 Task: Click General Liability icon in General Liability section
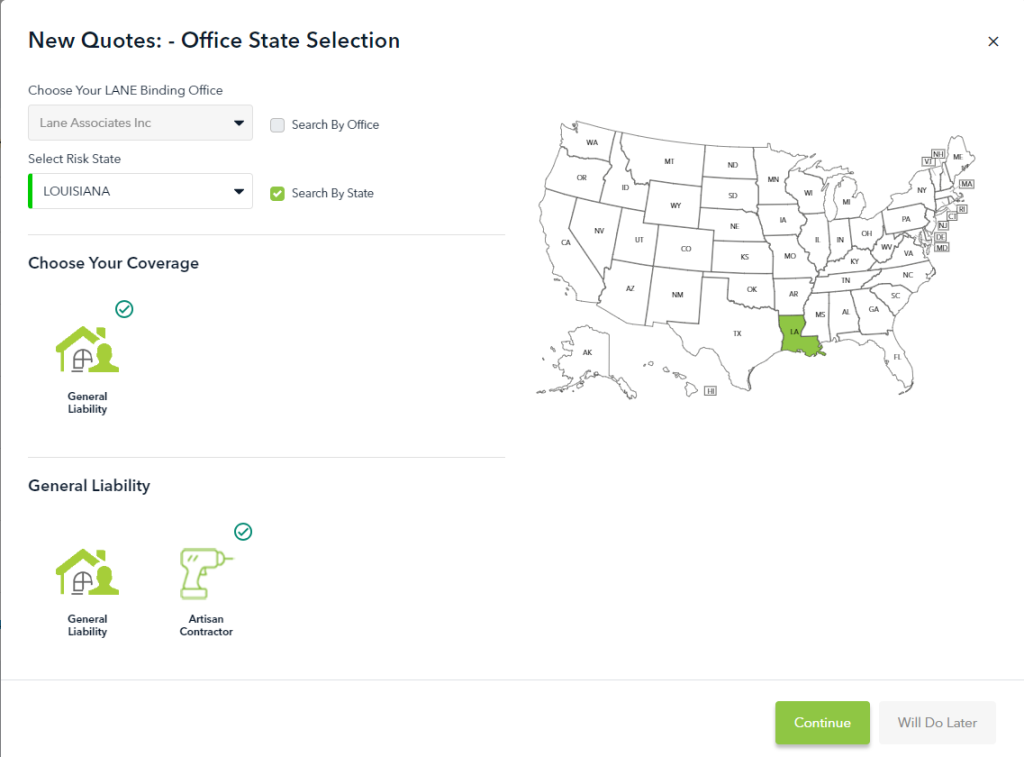(87, 573)
